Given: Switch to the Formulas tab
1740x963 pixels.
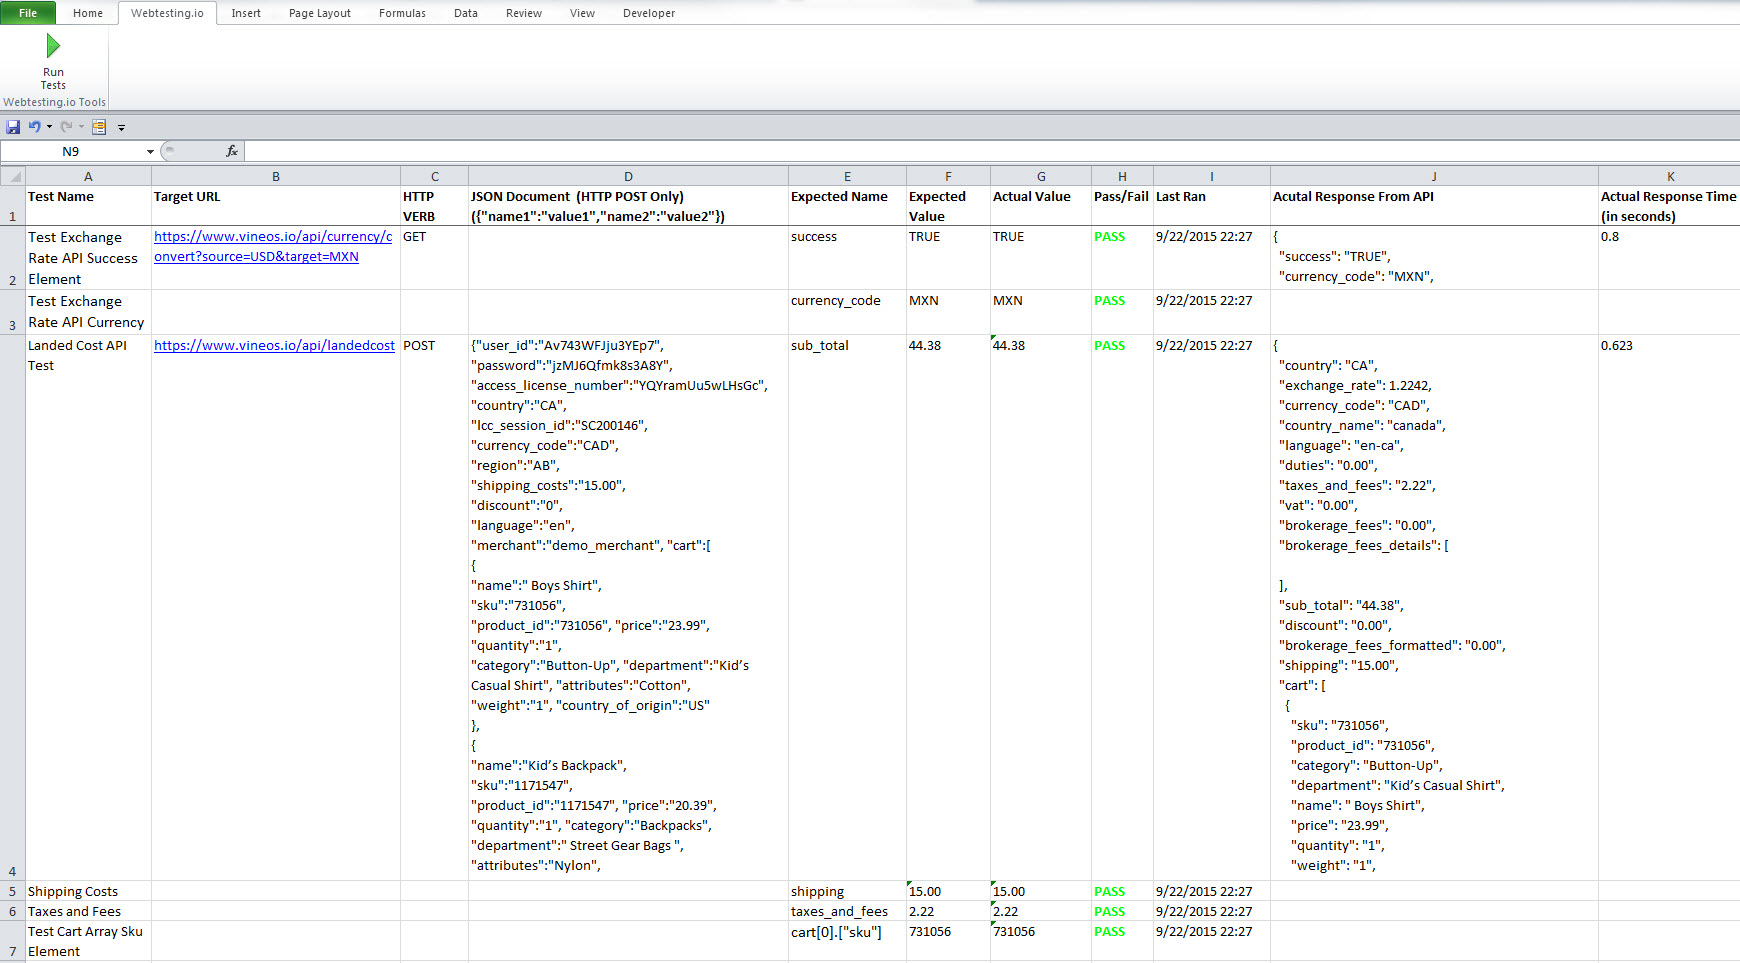Looking at the screenshot, I should tap(402, 13).
